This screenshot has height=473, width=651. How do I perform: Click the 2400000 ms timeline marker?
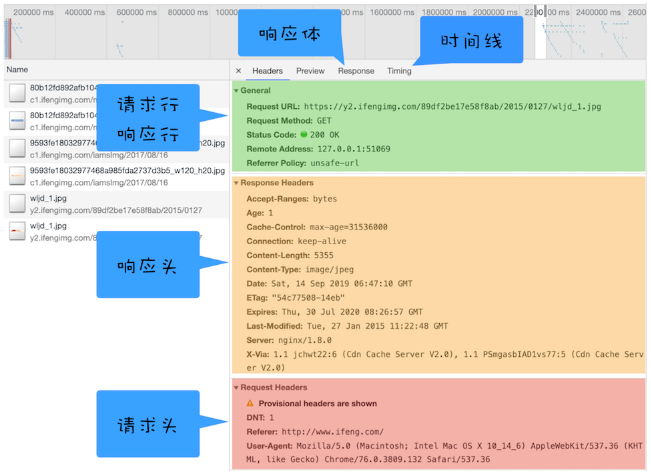(x=598, y=12)
